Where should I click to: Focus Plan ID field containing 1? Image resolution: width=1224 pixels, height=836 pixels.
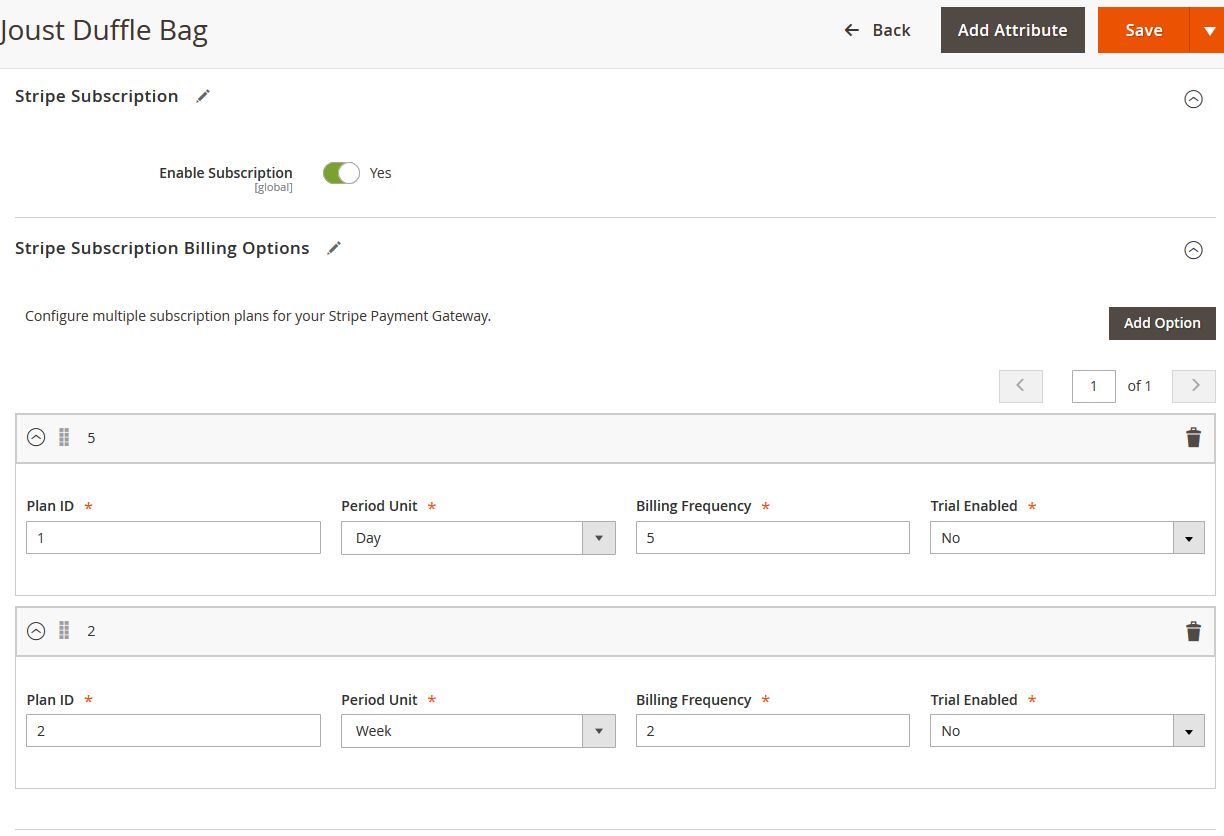174,537
